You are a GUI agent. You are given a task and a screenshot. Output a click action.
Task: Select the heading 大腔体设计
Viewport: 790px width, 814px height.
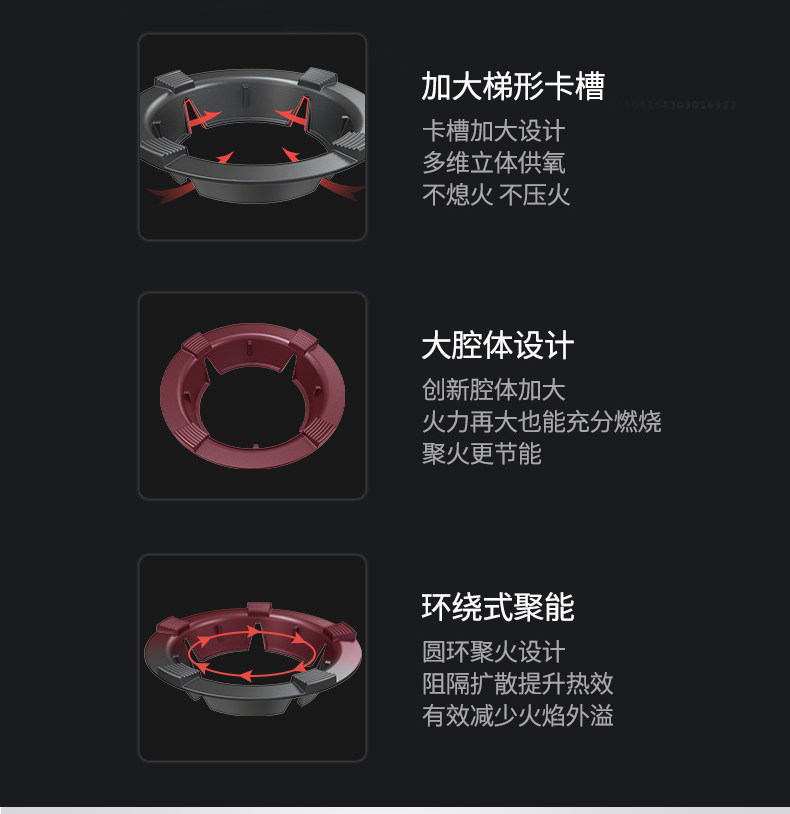498,345
